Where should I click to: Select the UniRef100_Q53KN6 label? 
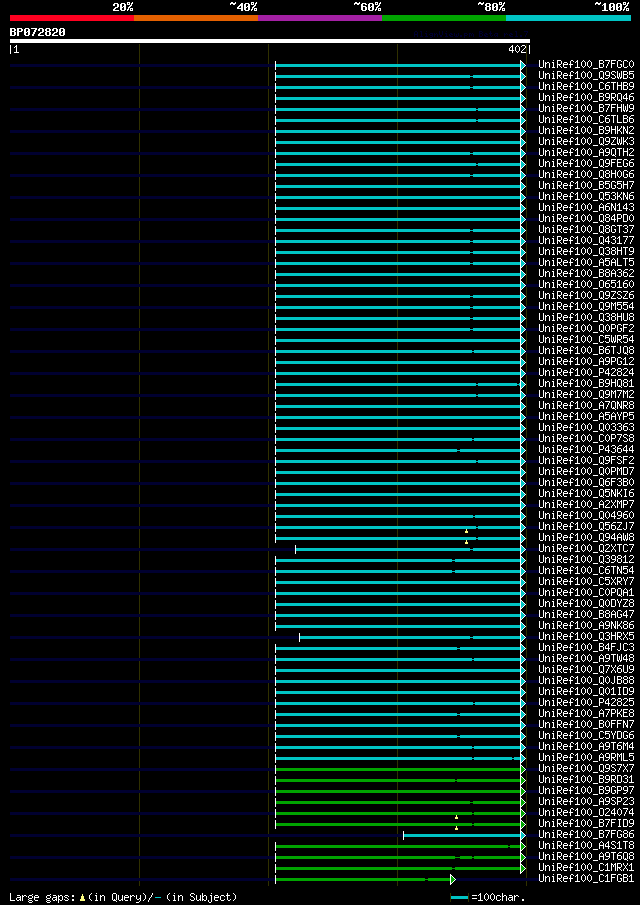(x=586, y=196)
